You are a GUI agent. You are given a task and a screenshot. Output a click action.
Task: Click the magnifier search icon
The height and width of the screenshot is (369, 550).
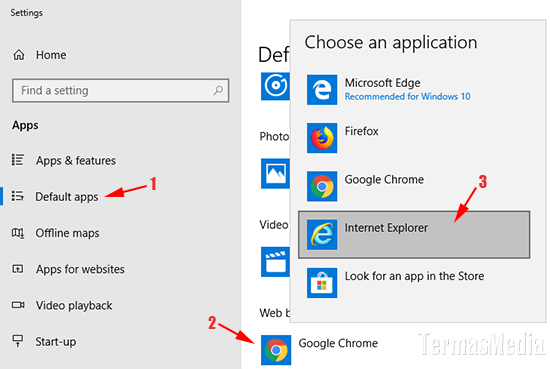(218, 90)
